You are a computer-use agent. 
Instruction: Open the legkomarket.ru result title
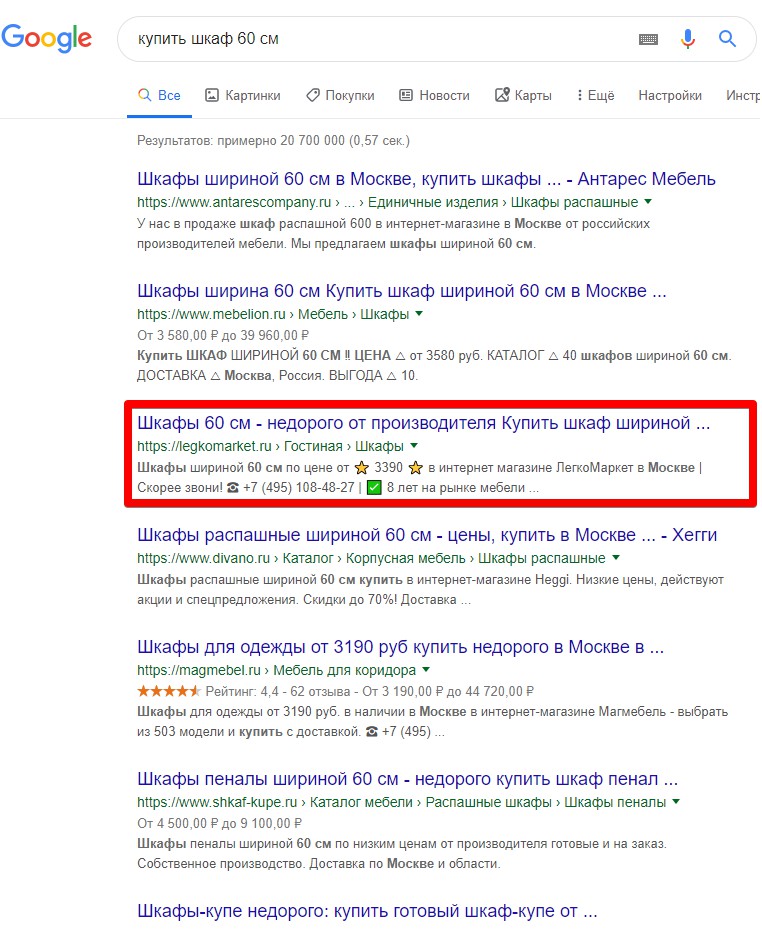[424, 423]
